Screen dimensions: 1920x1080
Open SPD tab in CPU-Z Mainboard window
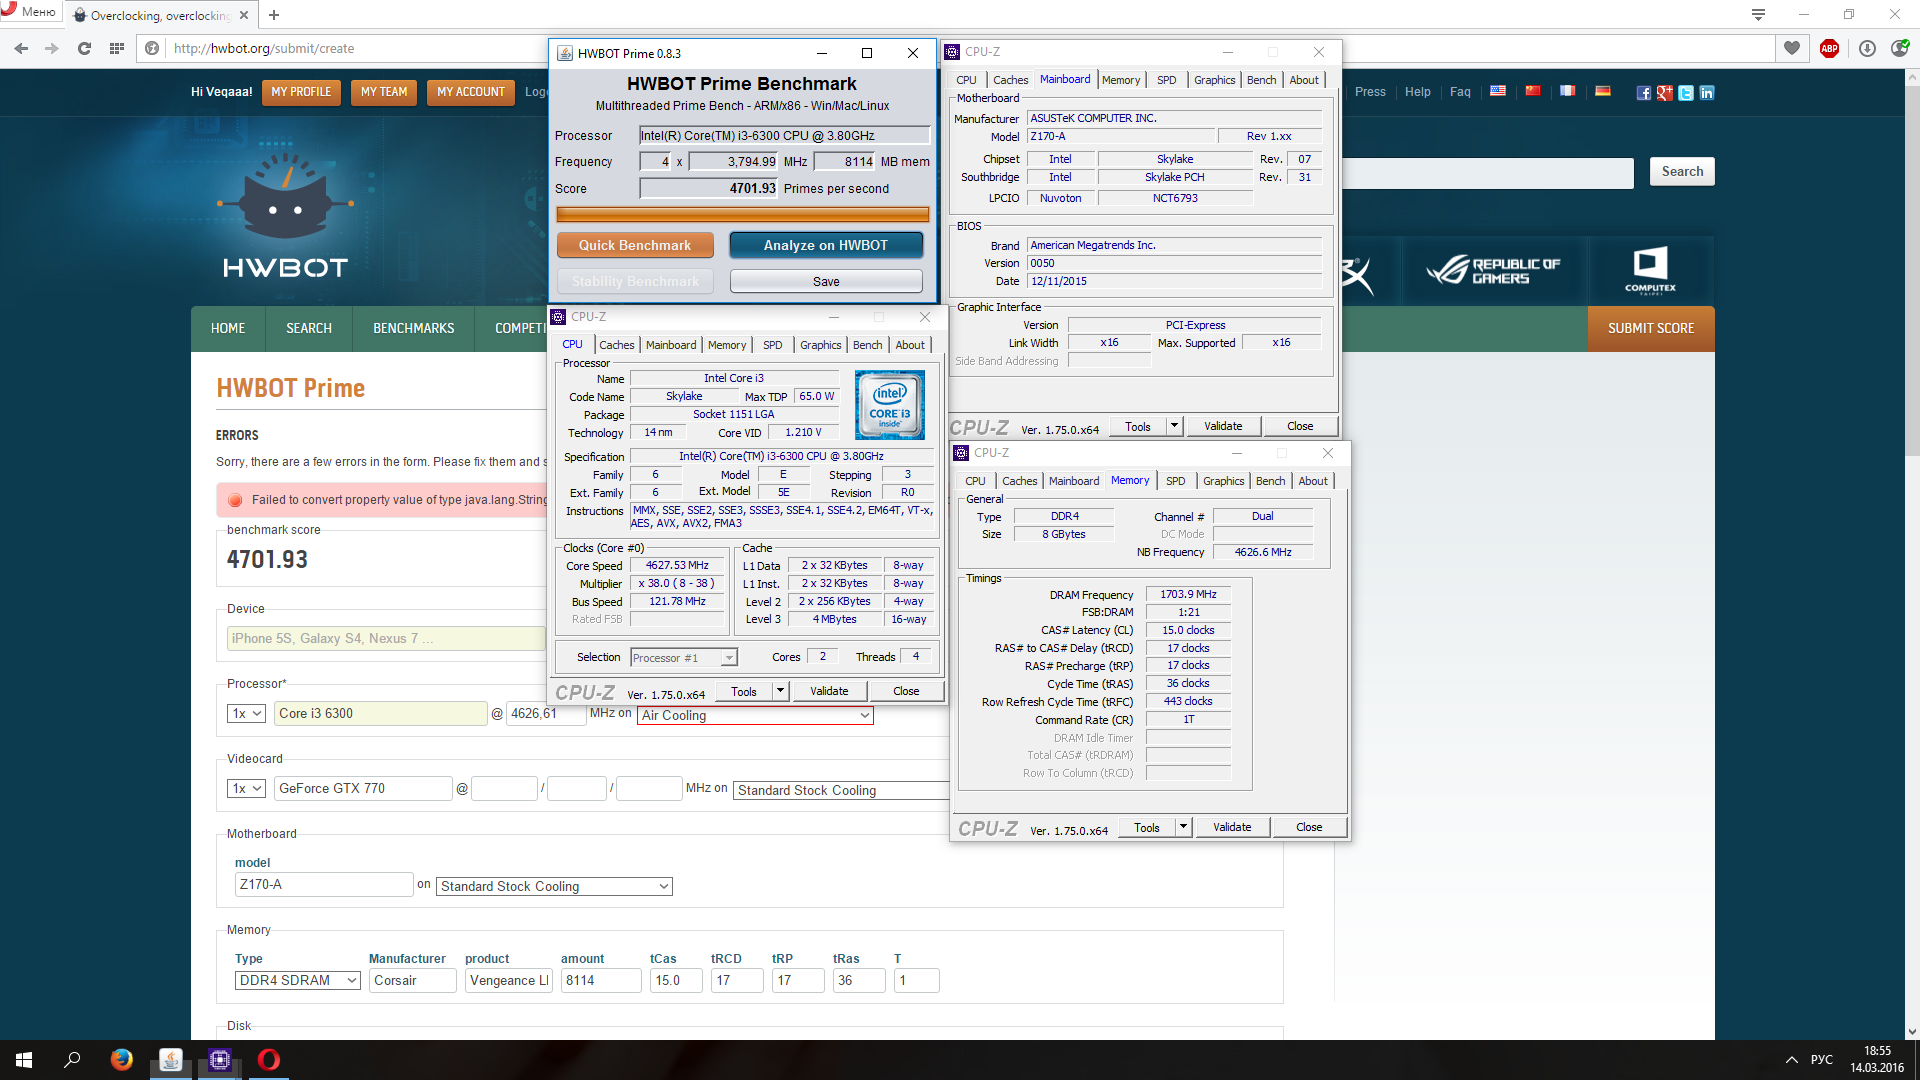click(x=1166, y=80)
